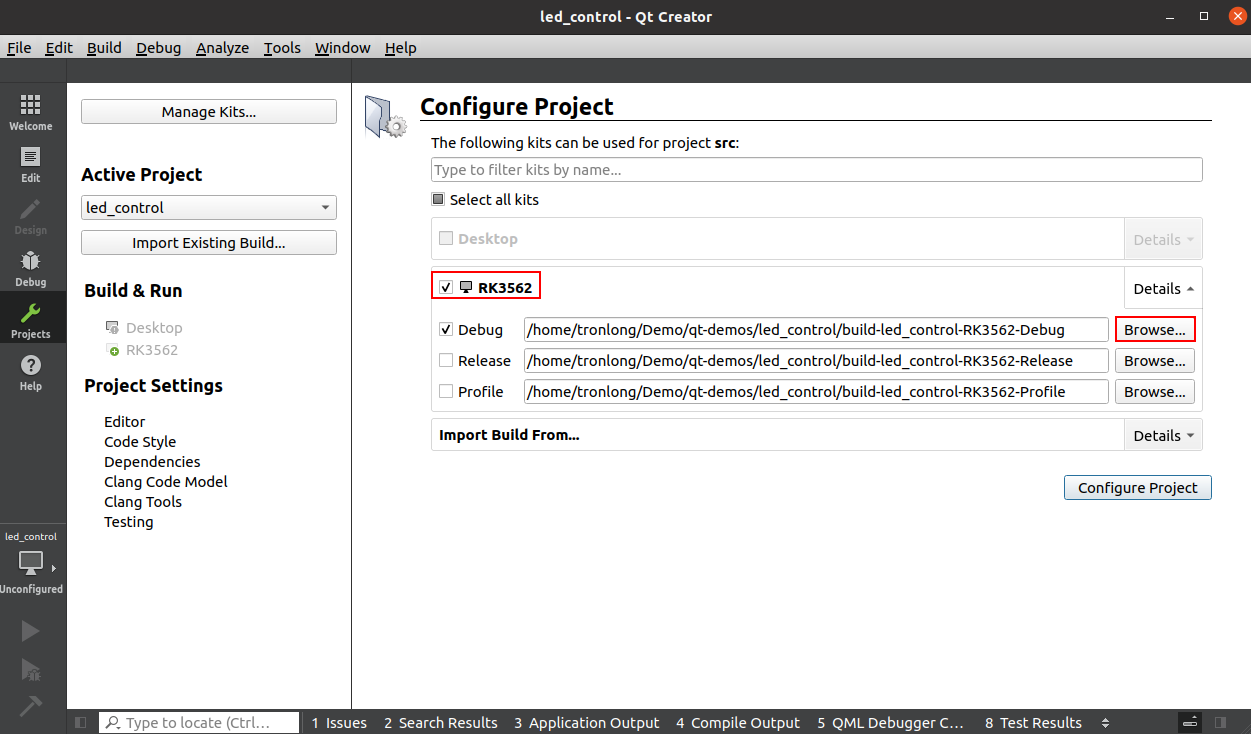Click the RK3562 kit device icon

coord(465,287)
